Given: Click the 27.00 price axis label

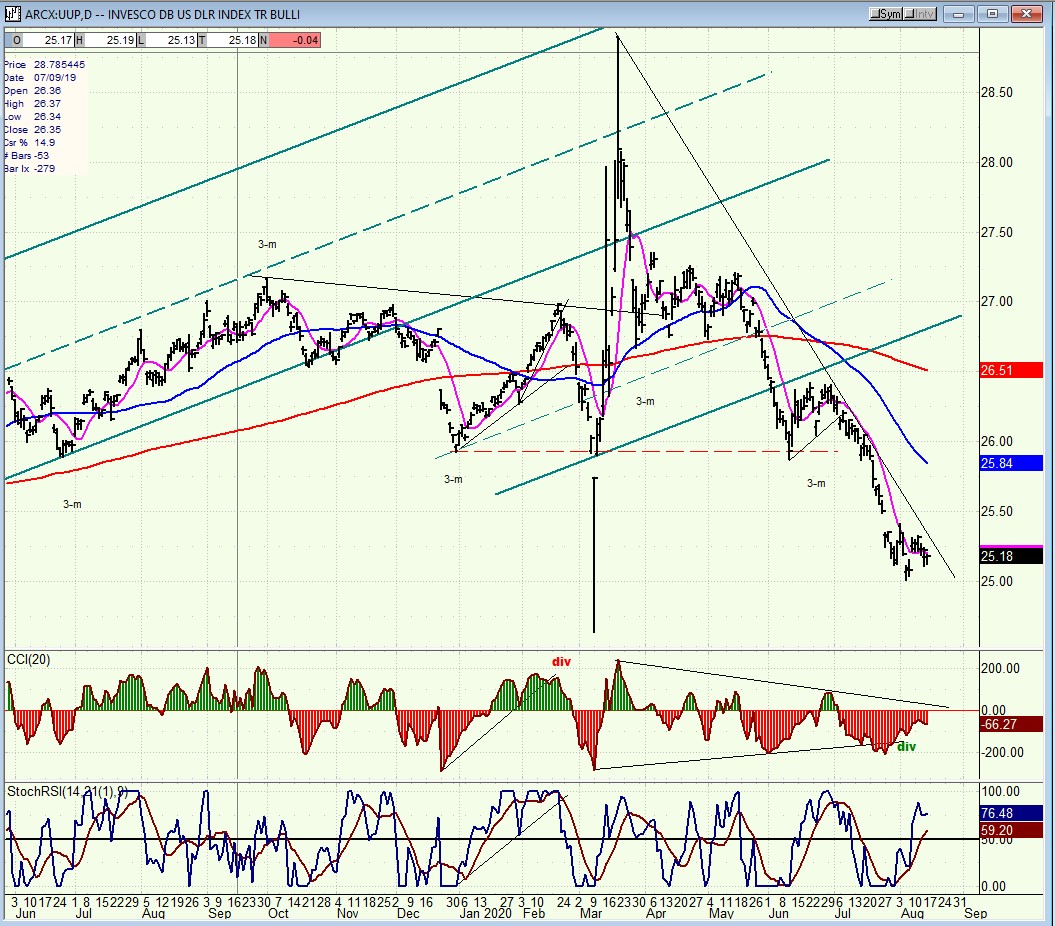Looking at the screenshot, I should tap(996, 301).
